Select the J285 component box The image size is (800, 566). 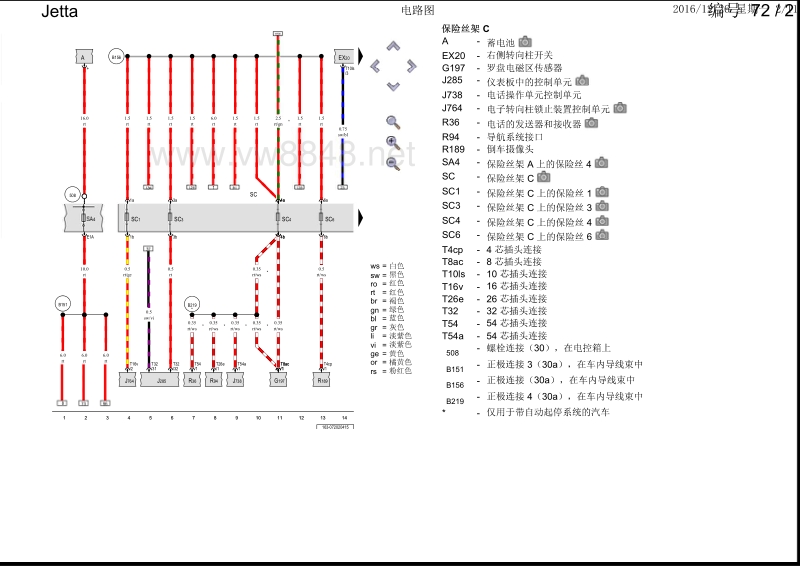point(160,380)
